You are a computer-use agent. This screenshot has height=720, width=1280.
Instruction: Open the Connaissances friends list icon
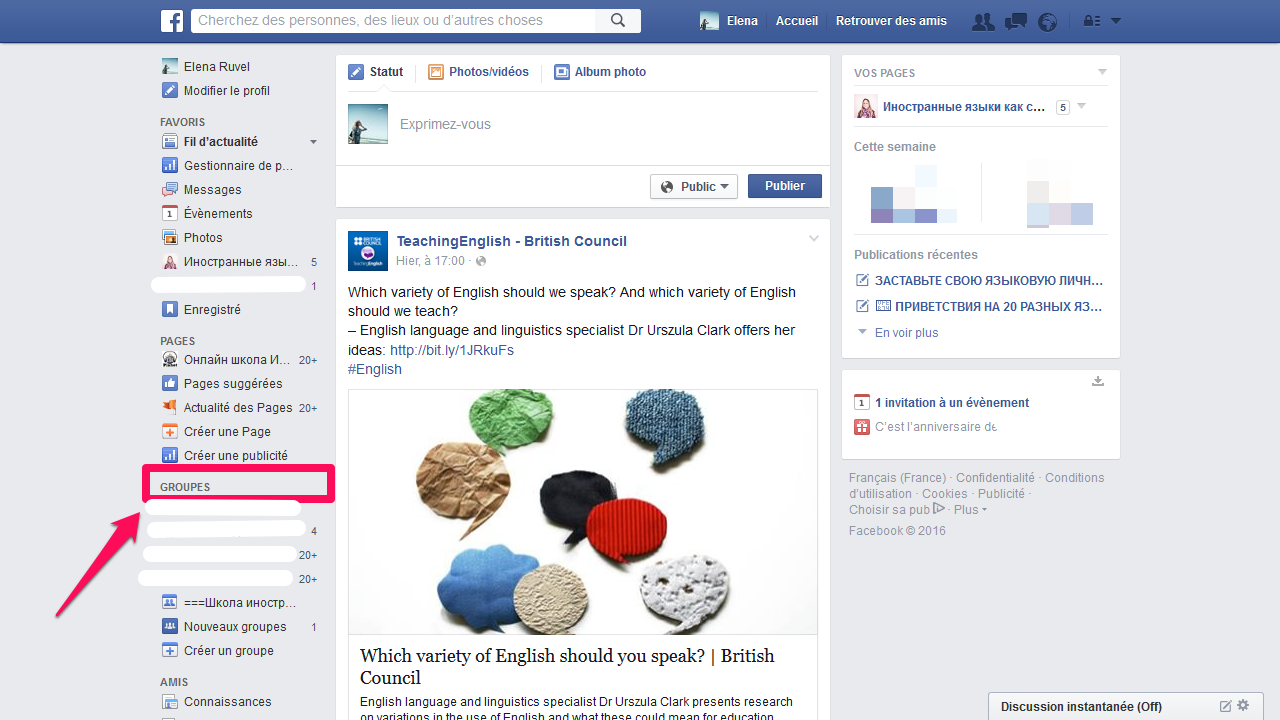click(x=170, y=702)
